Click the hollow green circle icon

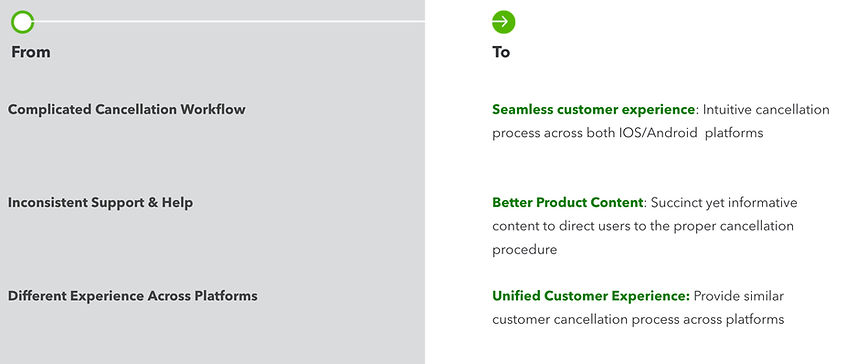pos(23,22)
